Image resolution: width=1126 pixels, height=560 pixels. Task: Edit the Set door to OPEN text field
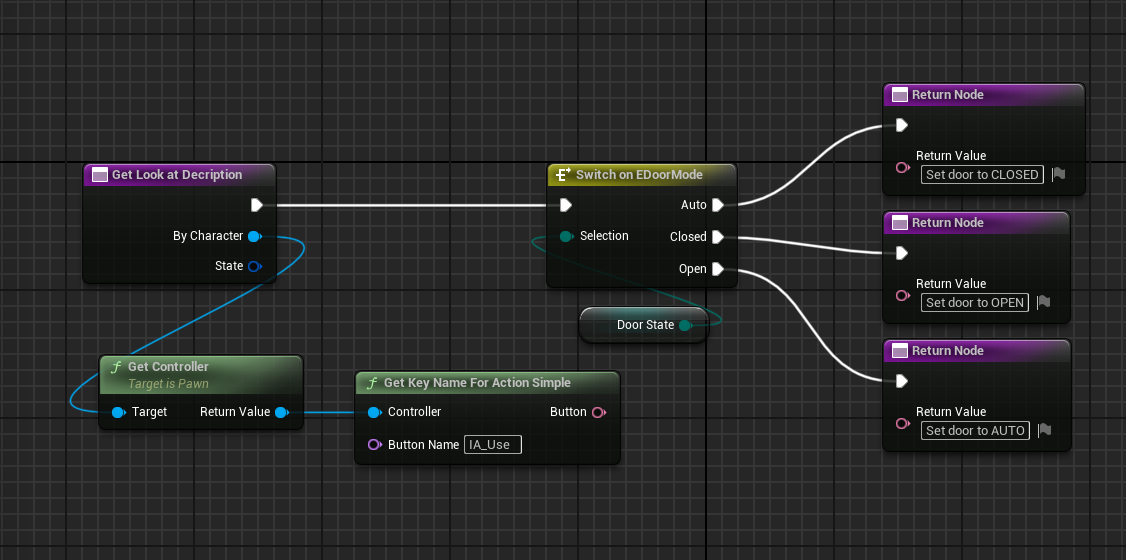974,302
